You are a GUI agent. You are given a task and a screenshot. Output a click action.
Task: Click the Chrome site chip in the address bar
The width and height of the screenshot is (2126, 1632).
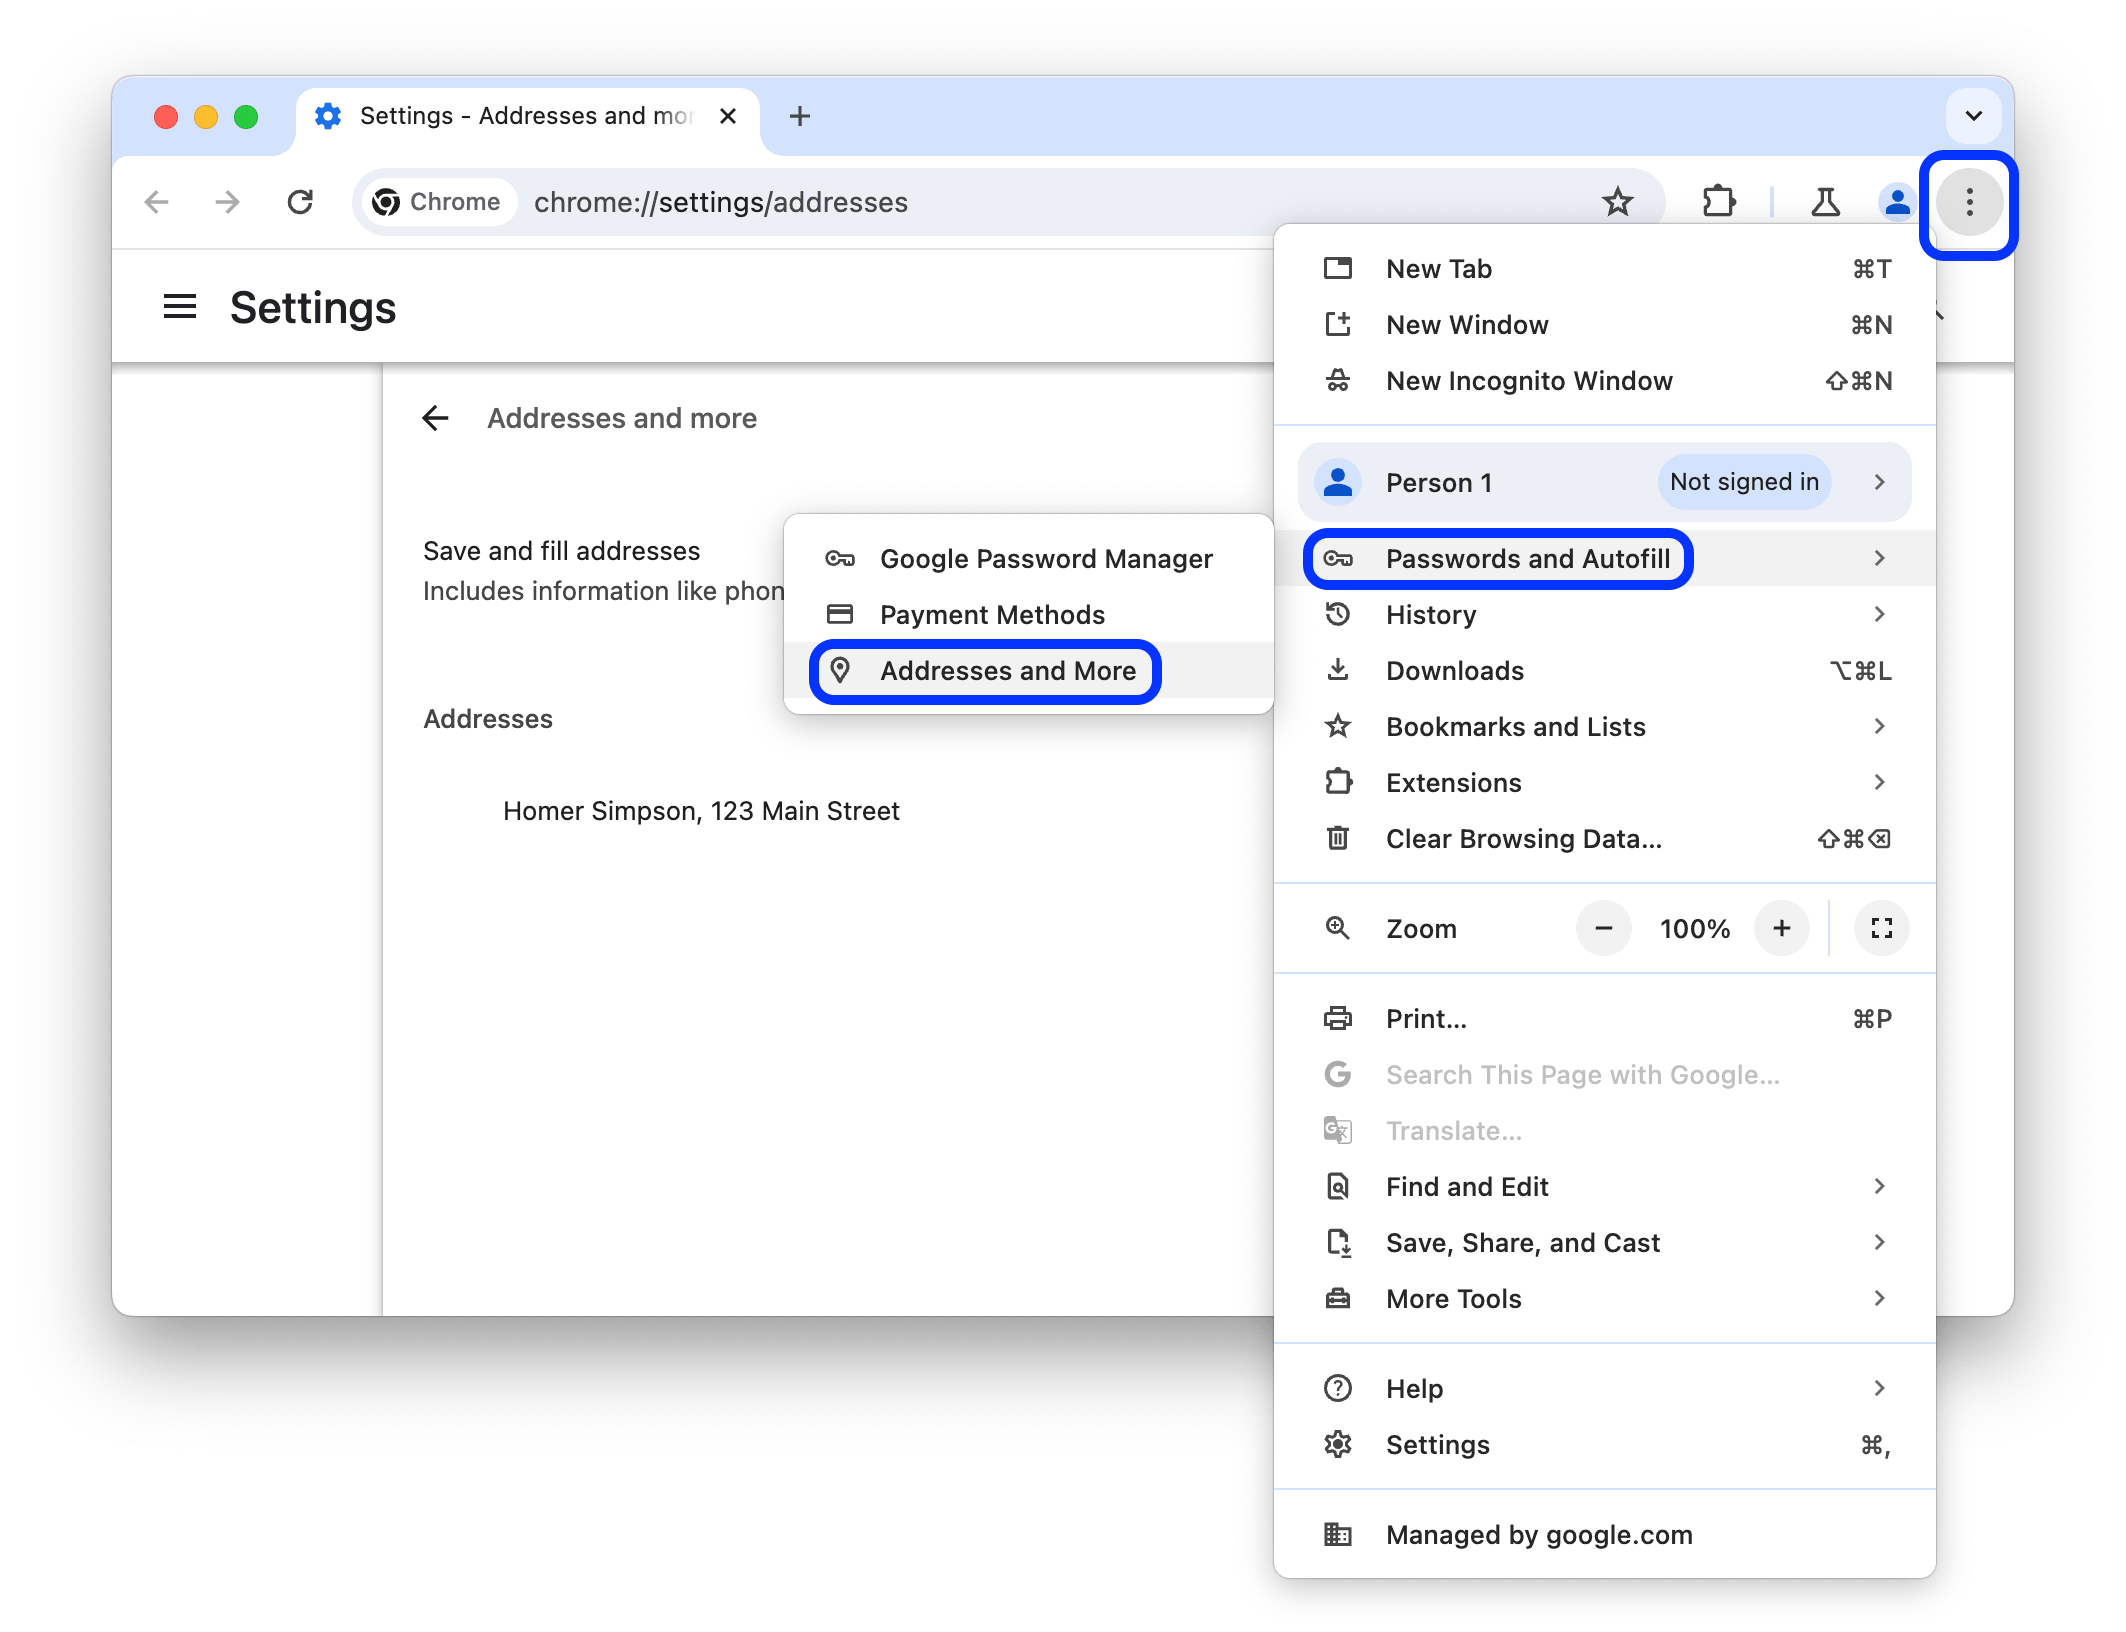pyautogui.click(x=438, y=201)
